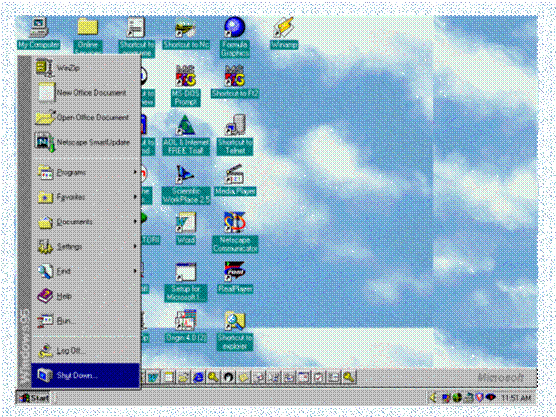Screen dimensions: 556x417
Task: Click the shield icon in system tray
Action: click(480, 398)
